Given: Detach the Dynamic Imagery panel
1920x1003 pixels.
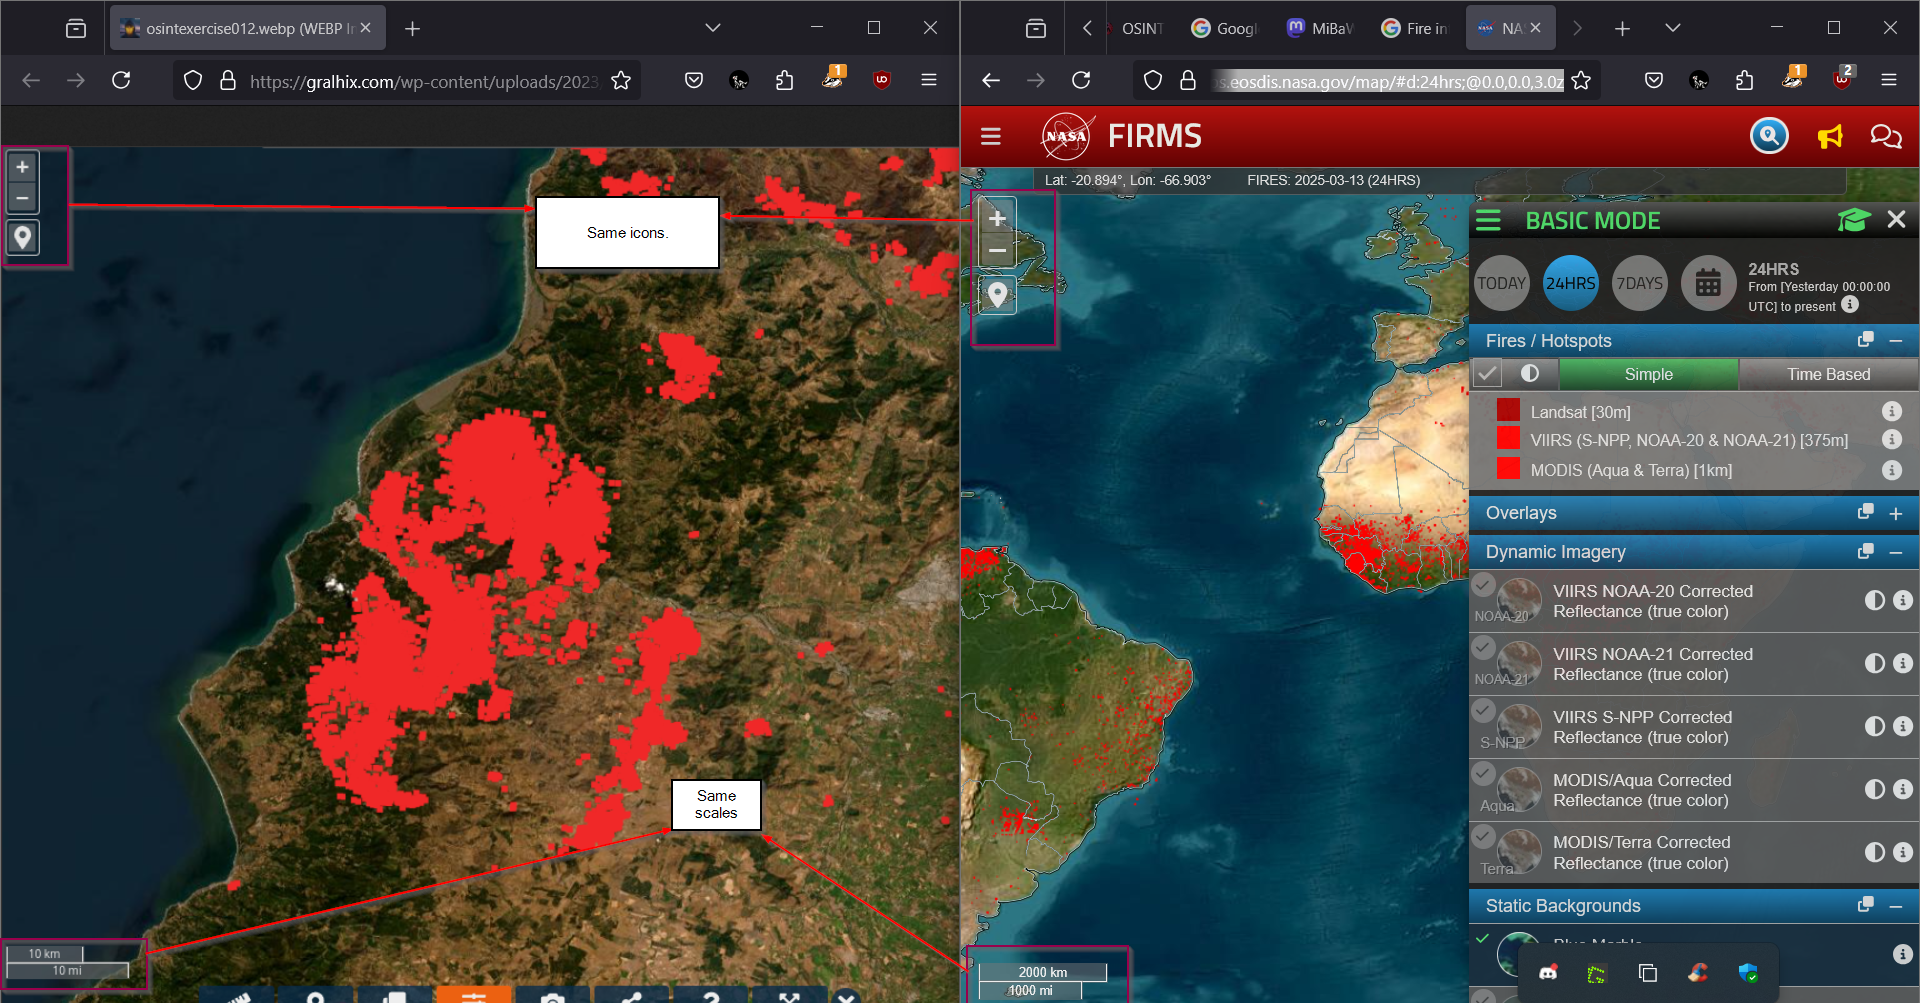Looking at the screenshot, I should tap(1865, 551).
